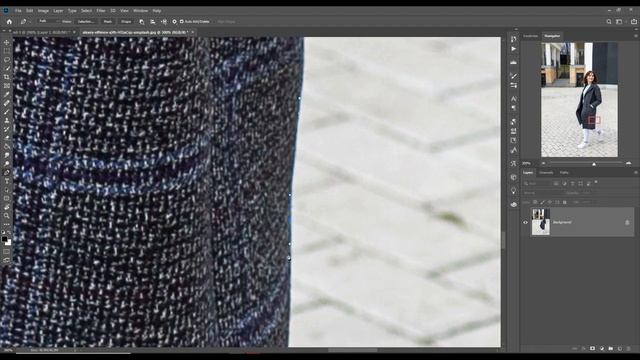Switch to the Paths tab
Image resolution: width=640 pixels, height=360 pixels.
[564, 173]
